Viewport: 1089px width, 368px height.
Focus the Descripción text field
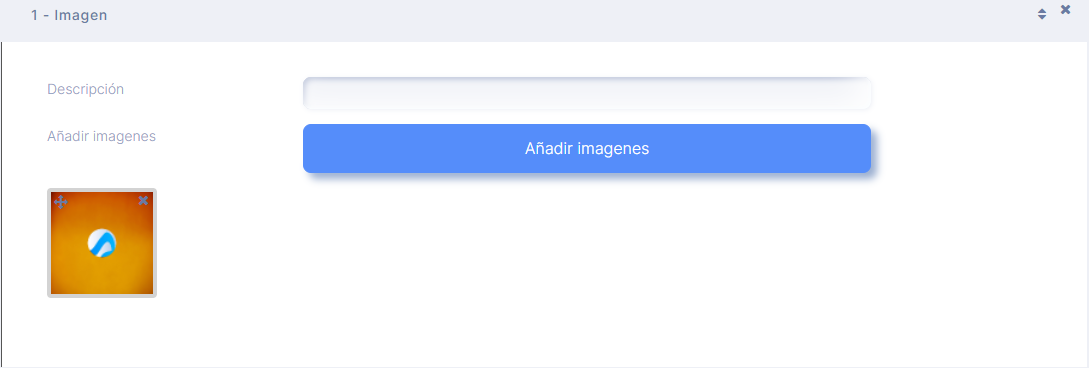587,93
